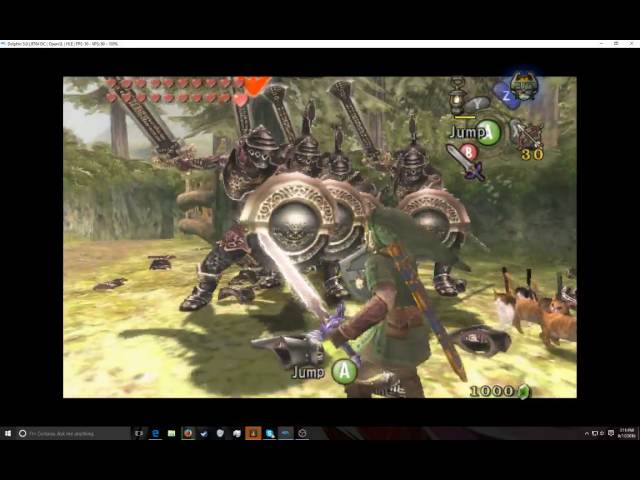The image size is (640, 480).
Task: Open the shield app on the taskbar
Action: pos(220,433)
